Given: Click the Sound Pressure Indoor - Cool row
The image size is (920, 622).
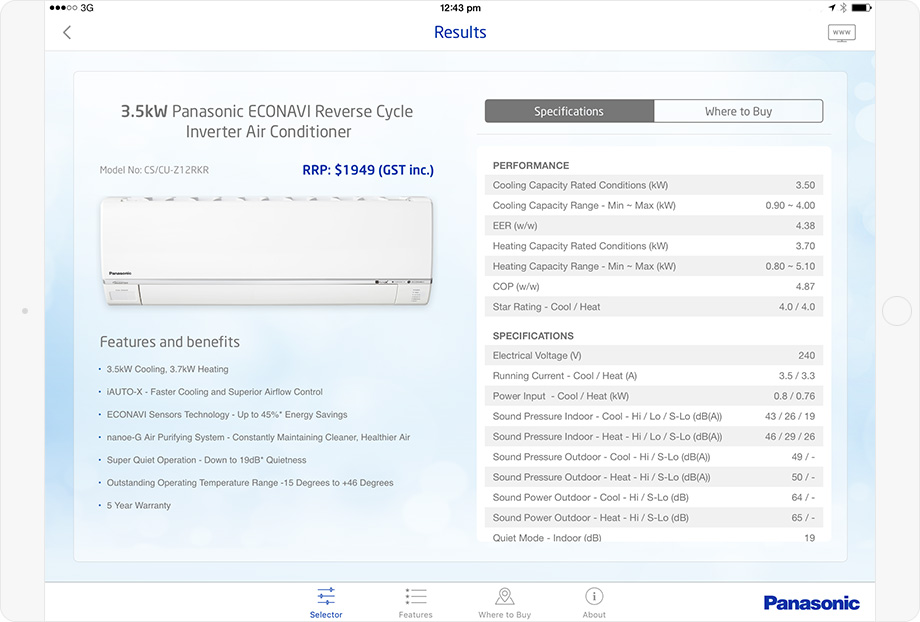Looking at the screenshot, I should [654, 416].
